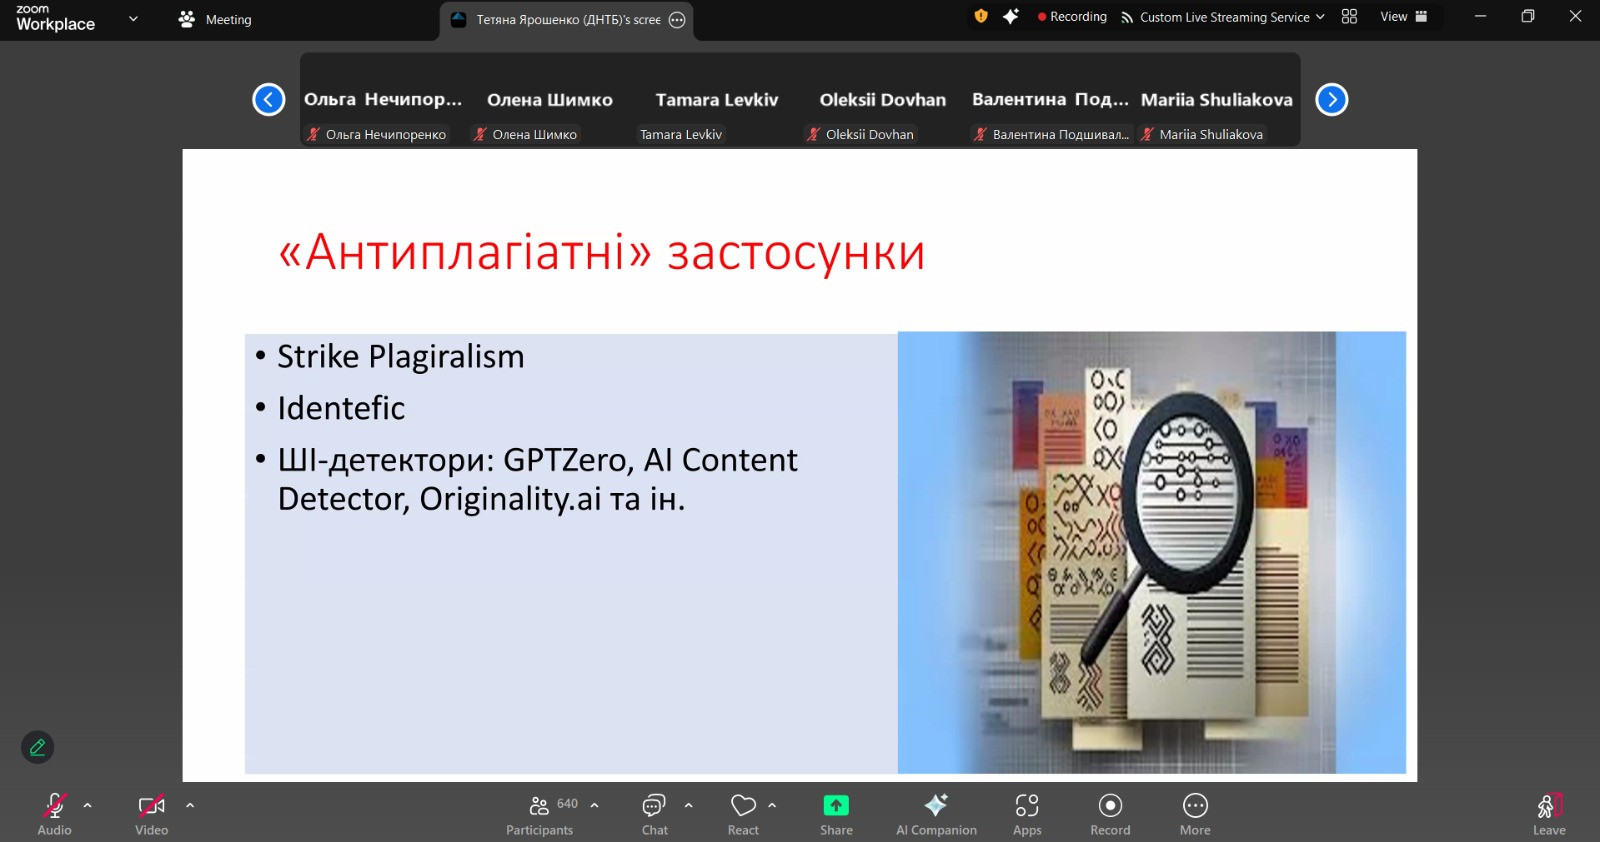Open the React heart menu
Image resolution: width=1600 pixels, height=842 pixels.
(743, 813)
